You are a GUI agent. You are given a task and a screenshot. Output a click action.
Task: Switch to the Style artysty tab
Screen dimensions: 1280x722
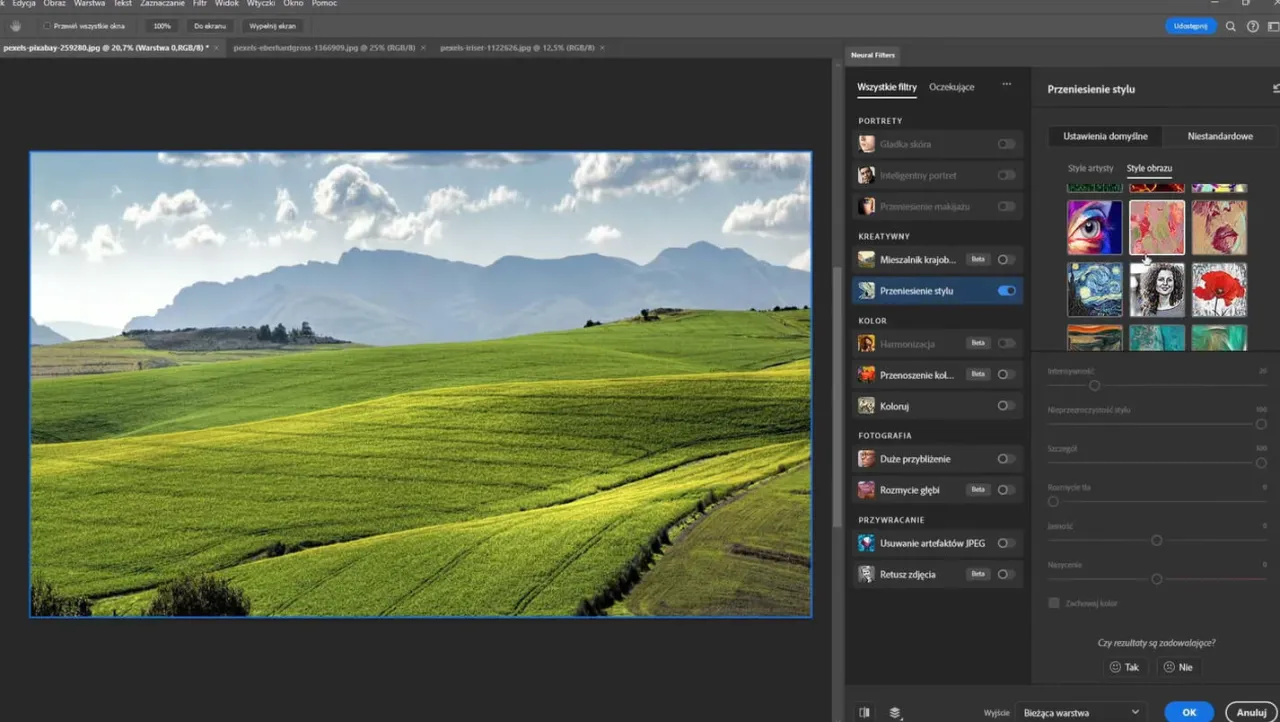[1090, 168]
